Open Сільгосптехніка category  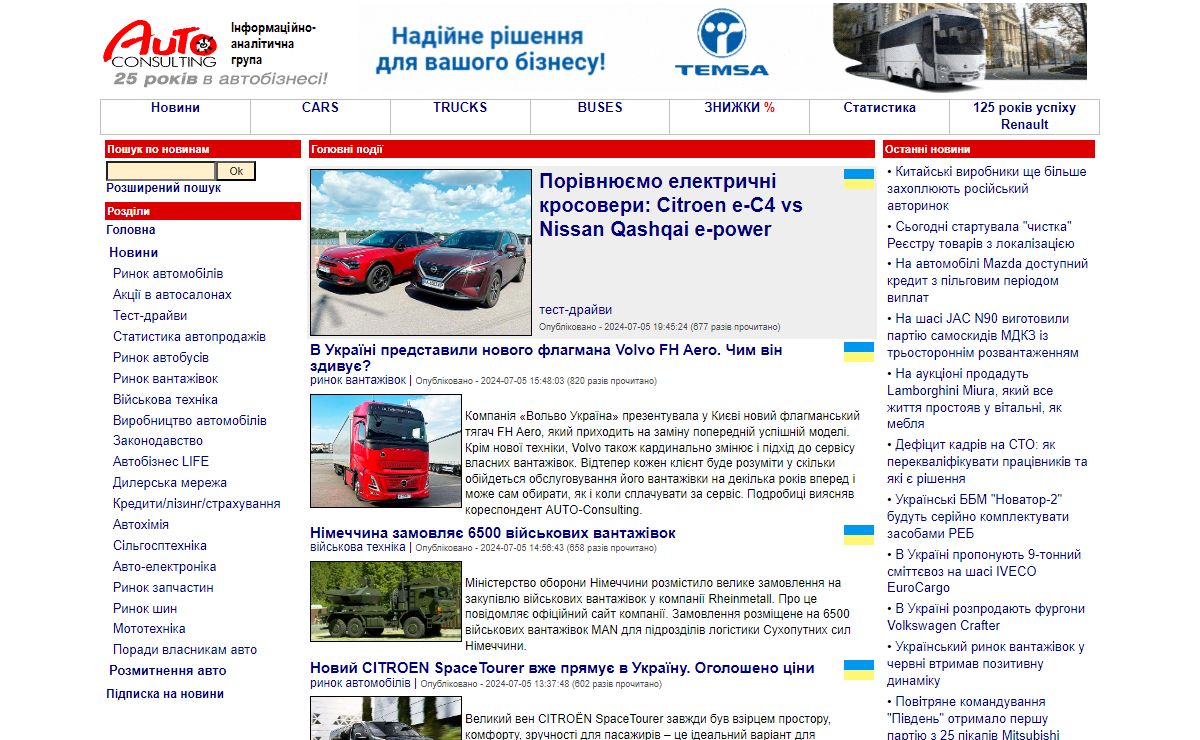160,546
